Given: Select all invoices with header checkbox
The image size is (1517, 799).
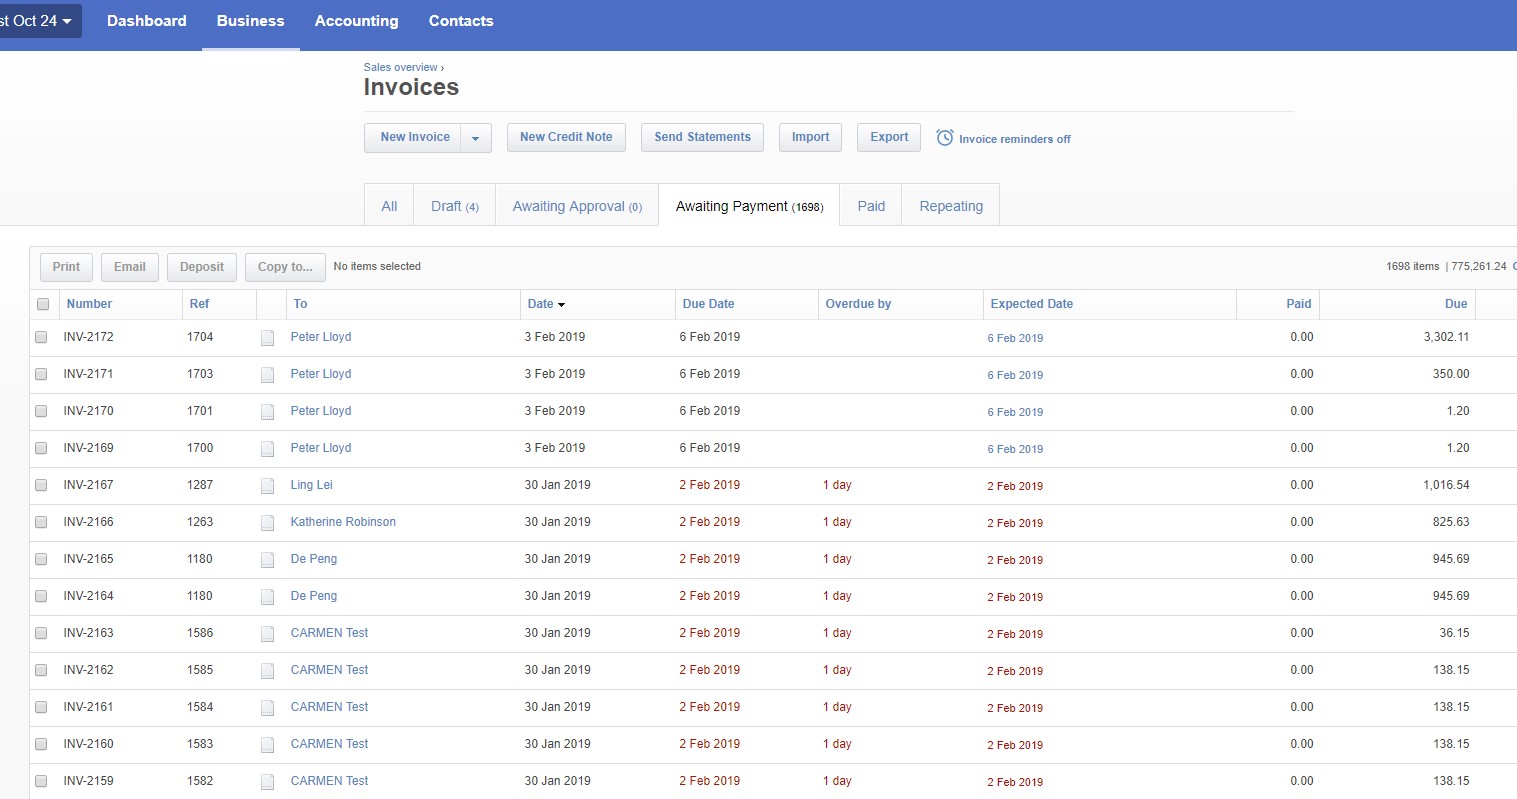Looking at the screenshot, I should 43,304.
